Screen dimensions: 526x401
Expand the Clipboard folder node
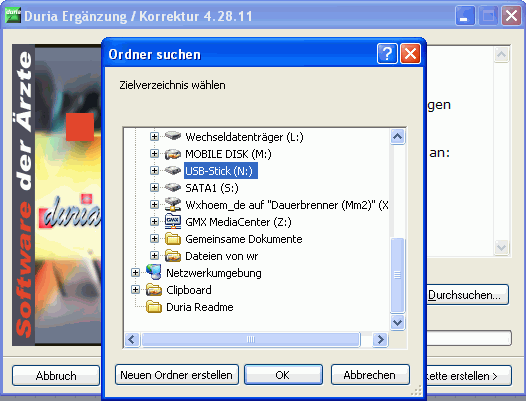pos(135,289)
